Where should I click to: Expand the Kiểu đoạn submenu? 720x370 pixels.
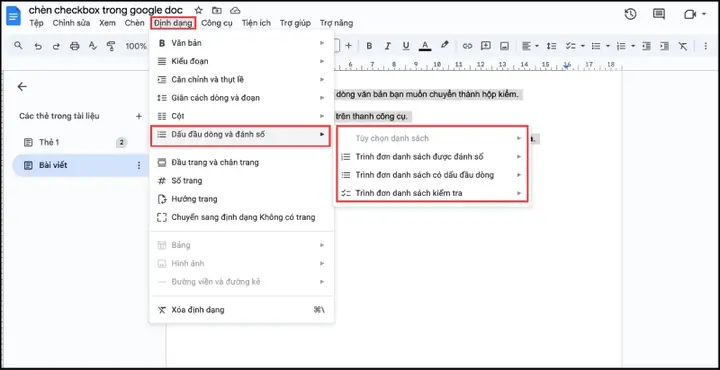(242, 61)
